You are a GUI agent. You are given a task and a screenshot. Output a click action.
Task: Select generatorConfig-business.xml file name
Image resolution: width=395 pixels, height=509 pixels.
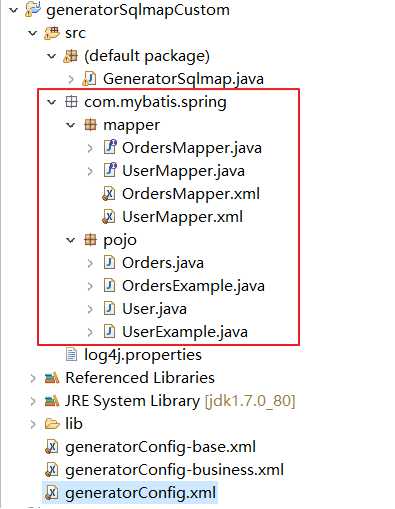174,470
